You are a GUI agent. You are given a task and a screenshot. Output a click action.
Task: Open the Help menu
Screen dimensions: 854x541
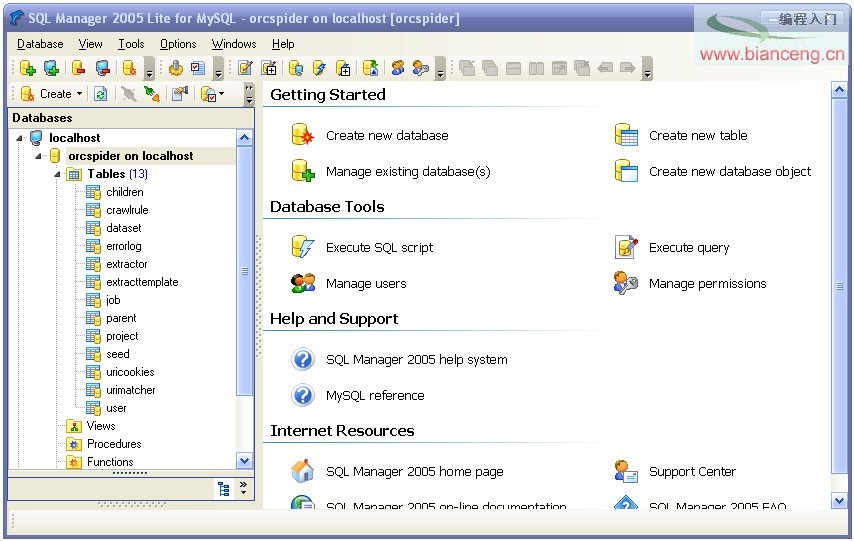tap(283, 44)
